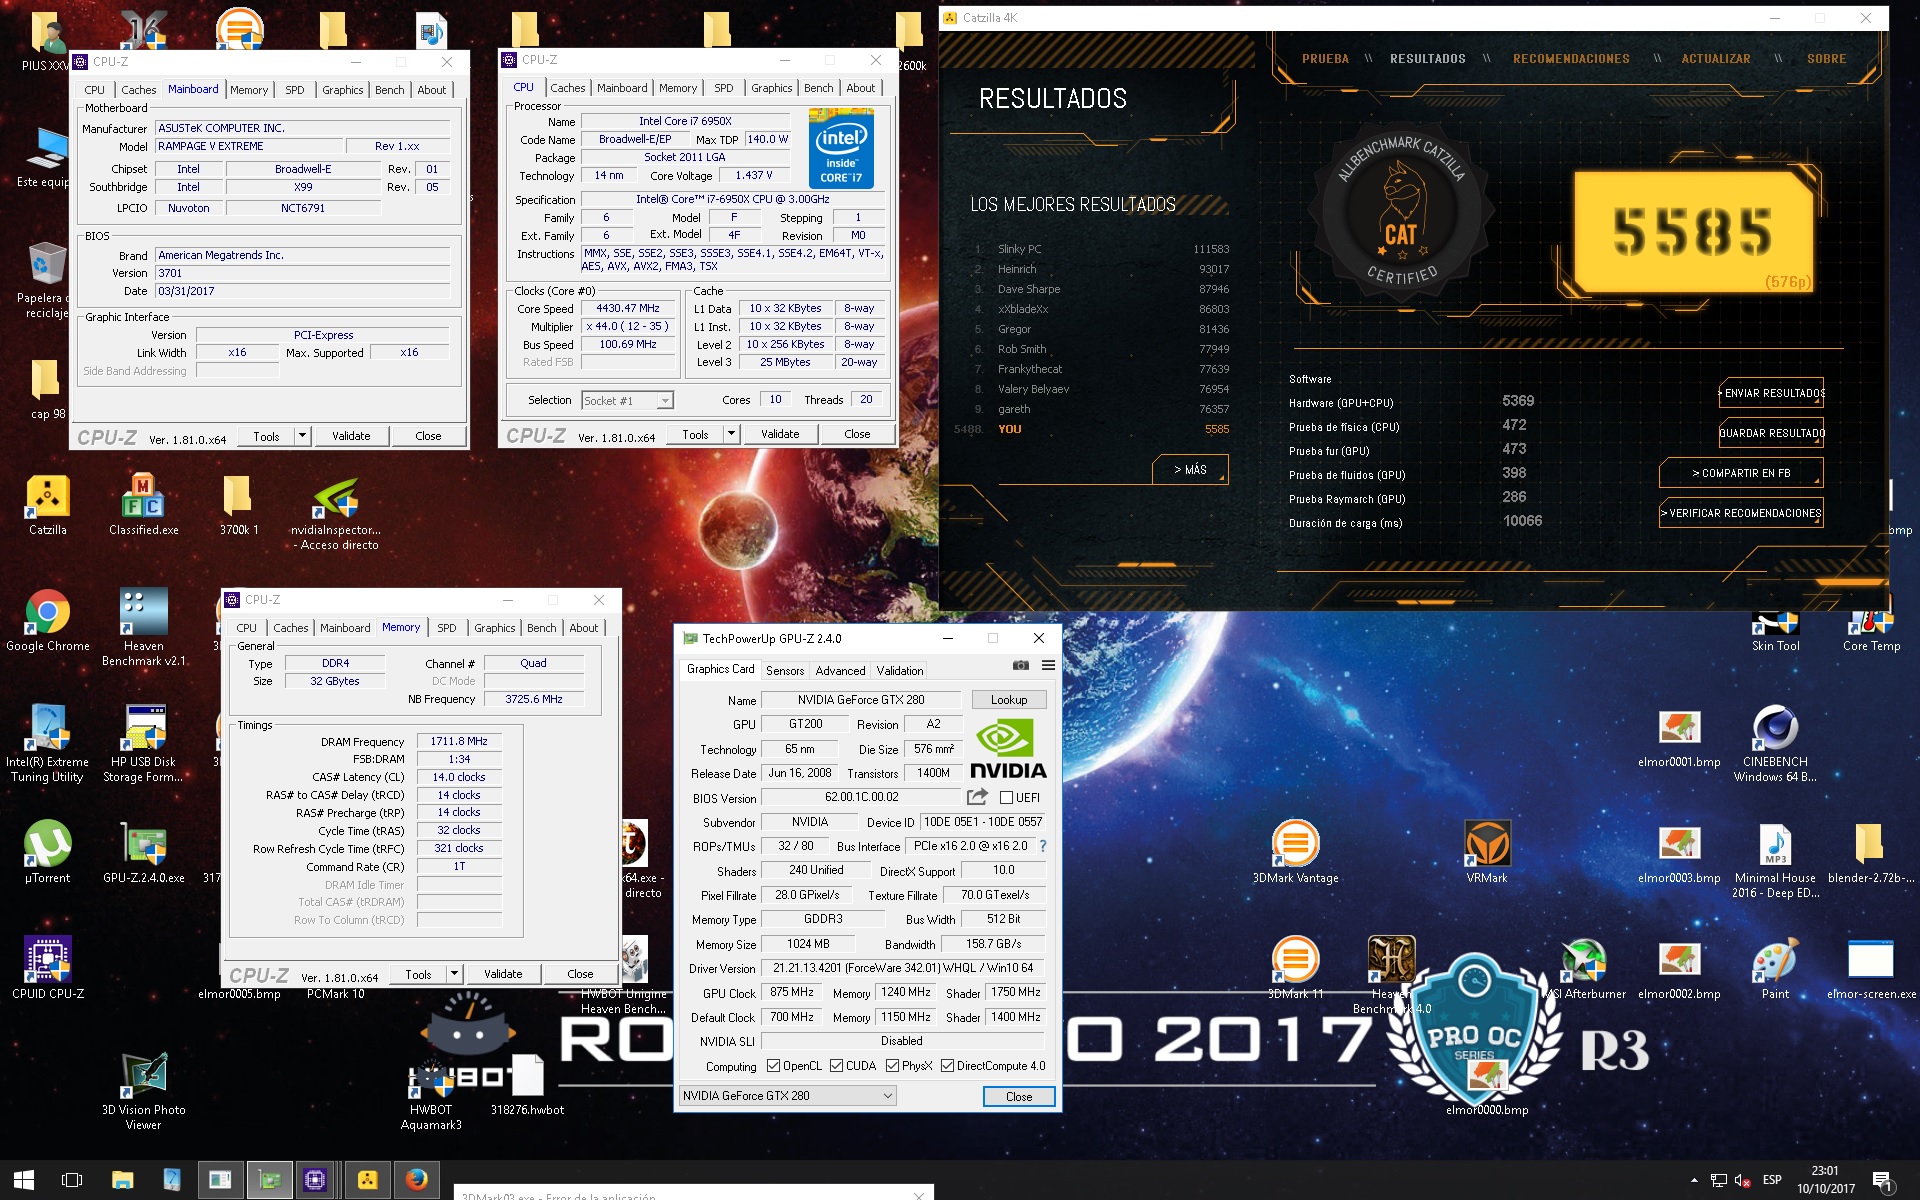Open MSI Afterburner desktop icon
The width and height of the screenshot is (1920, 1200).
1584,969
